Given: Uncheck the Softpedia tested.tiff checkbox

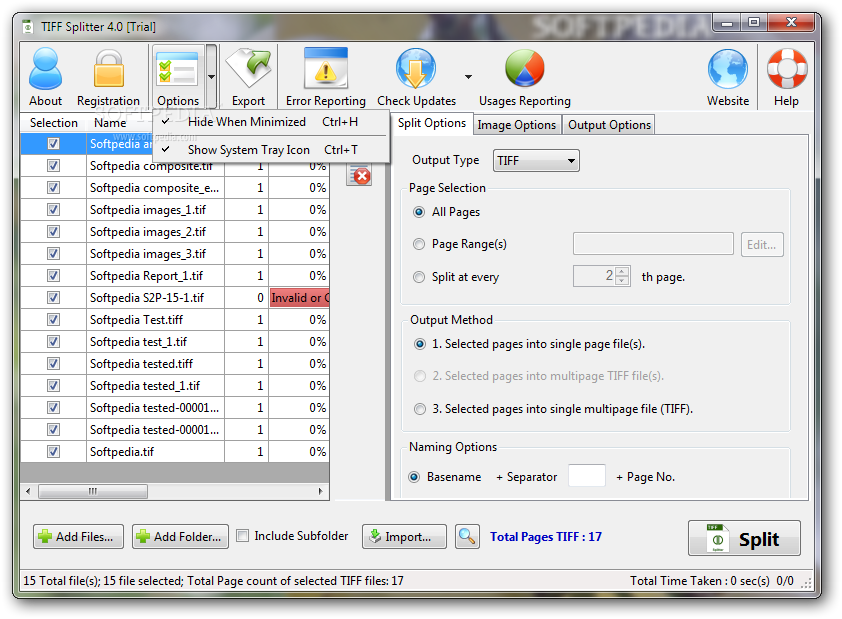Looking at the screenshot, I should coord(53,363).
